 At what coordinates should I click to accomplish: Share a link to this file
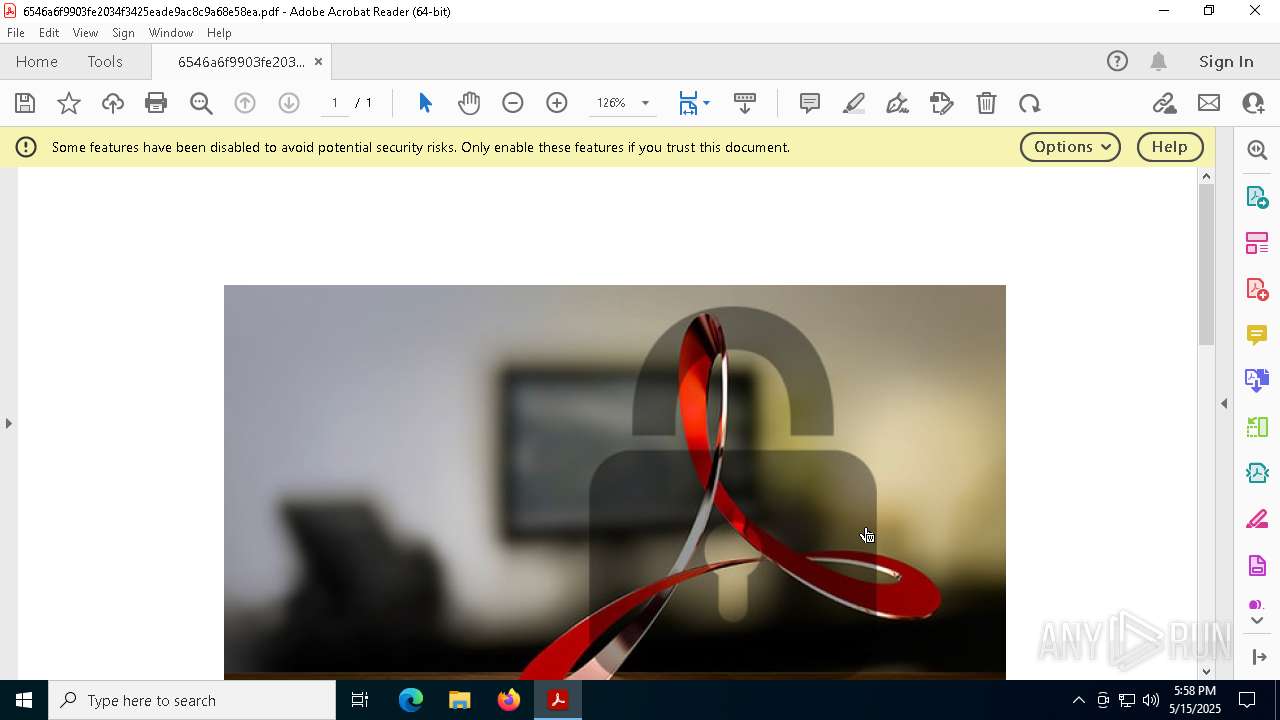point(1164,103)
